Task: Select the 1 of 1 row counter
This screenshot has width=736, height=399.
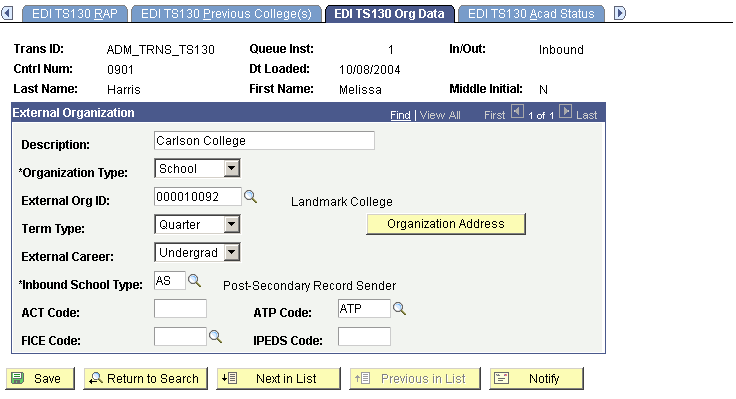Action: [541, 115]
